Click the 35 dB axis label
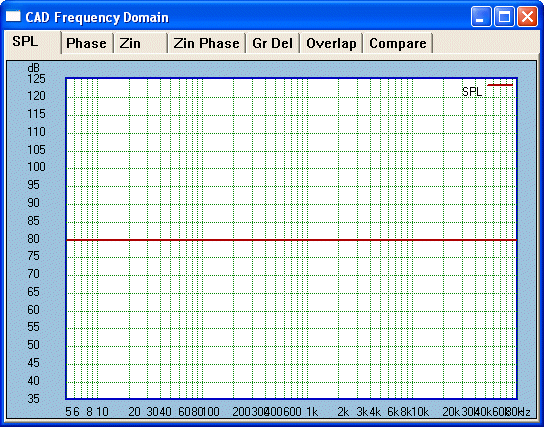544x427 pixels. 33,399
